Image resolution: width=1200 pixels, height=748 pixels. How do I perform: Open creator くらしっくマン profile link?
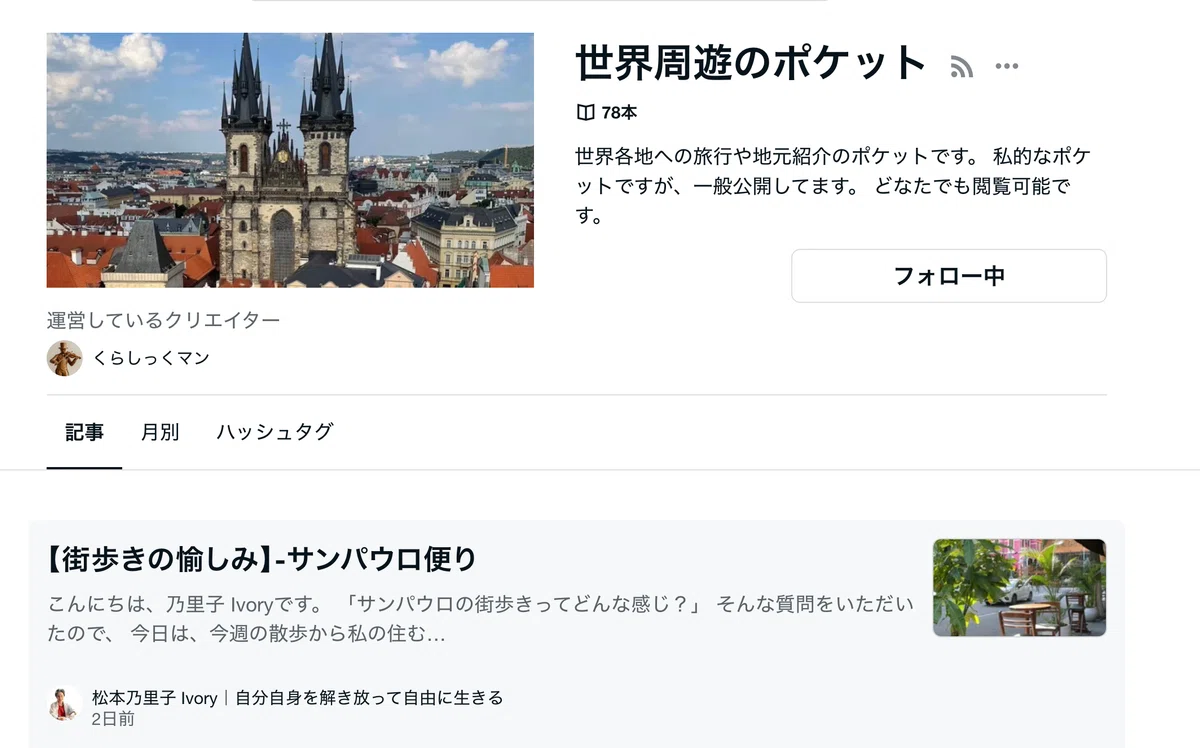click(151, 358)
